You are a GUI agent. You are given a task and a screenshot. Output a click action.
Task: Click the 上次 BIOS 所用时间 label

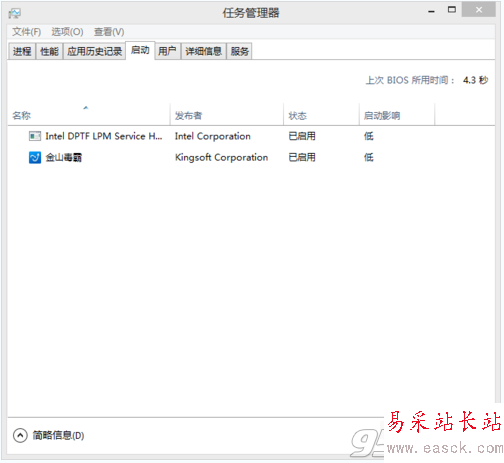pos(410,80)
